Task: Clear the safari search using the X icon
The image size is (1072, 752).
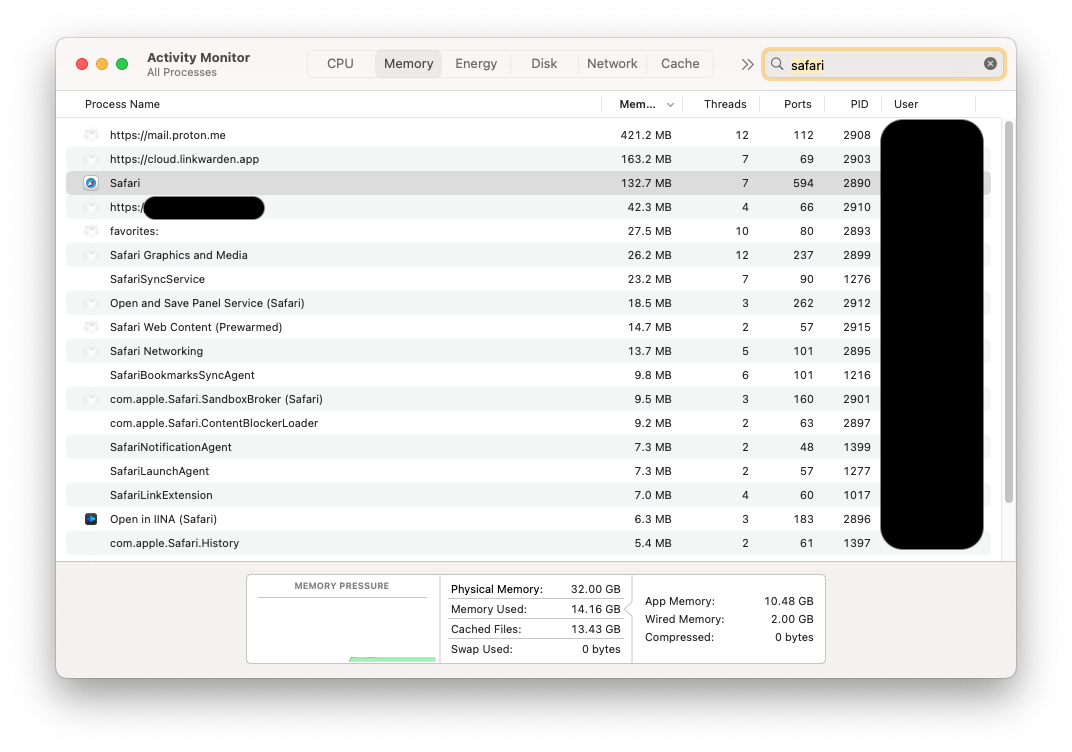Action: (990, 63)
